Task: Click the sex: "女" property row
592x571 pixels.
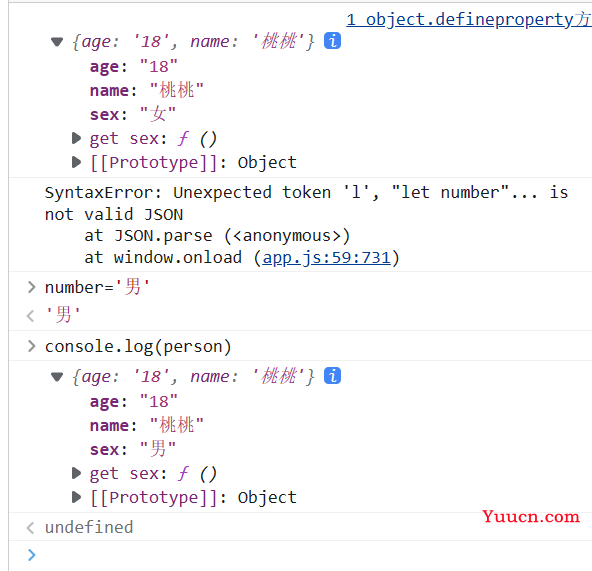Action: pyautogui.click(x=133, y=114)
